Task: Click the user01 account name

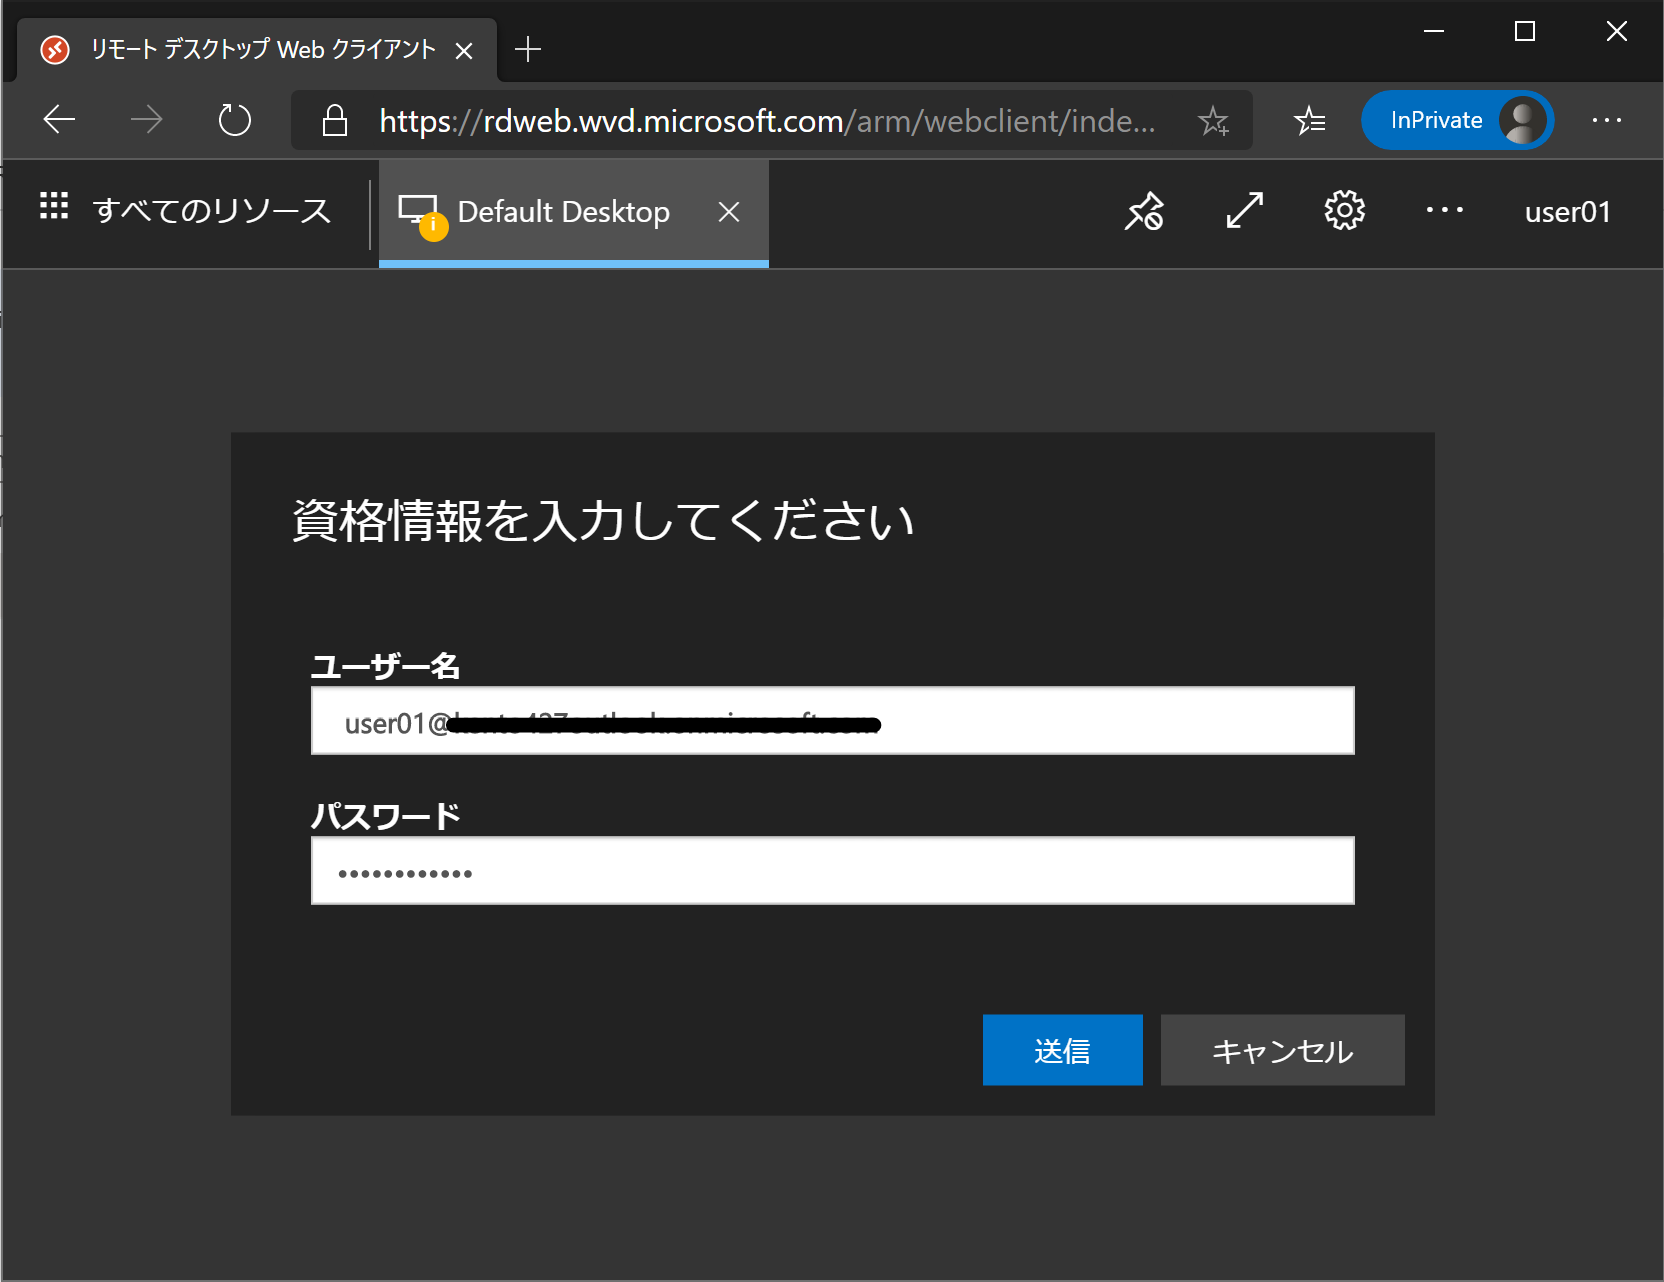Action: 1567,211
